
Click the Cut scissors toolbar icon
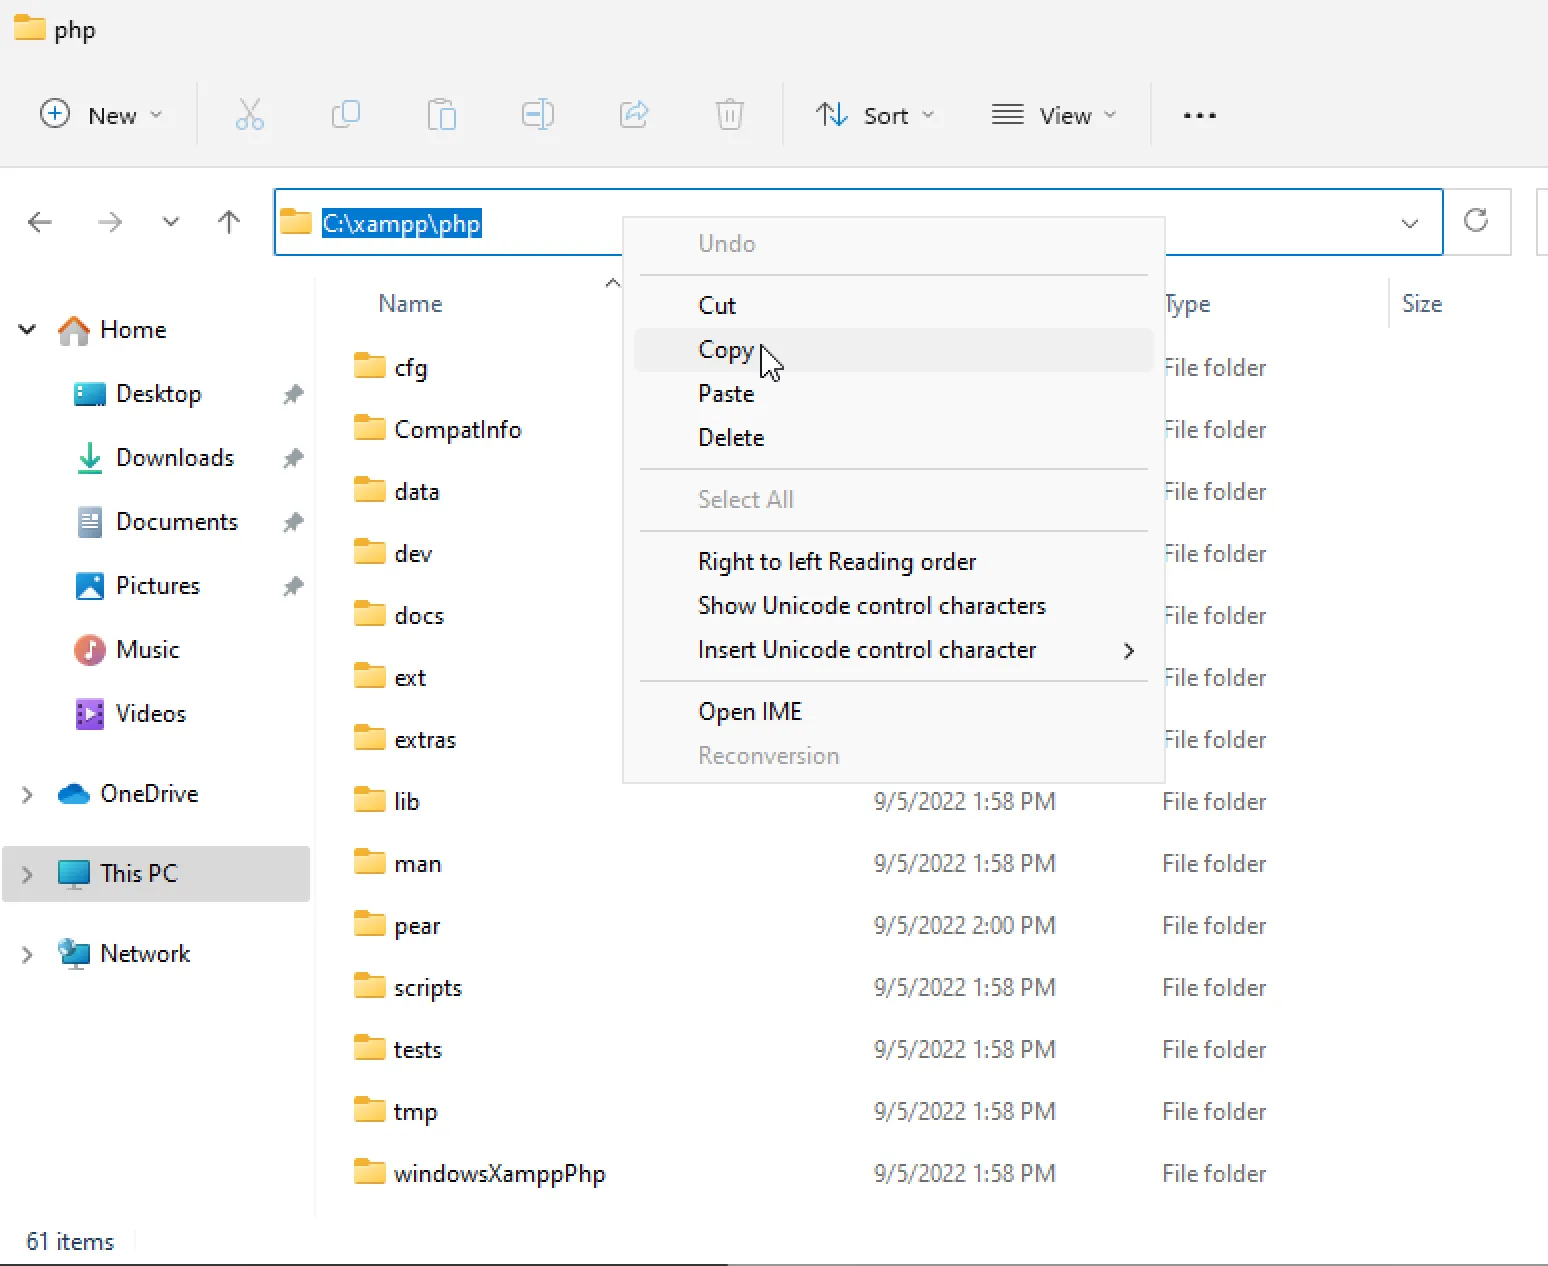(250, 115)
